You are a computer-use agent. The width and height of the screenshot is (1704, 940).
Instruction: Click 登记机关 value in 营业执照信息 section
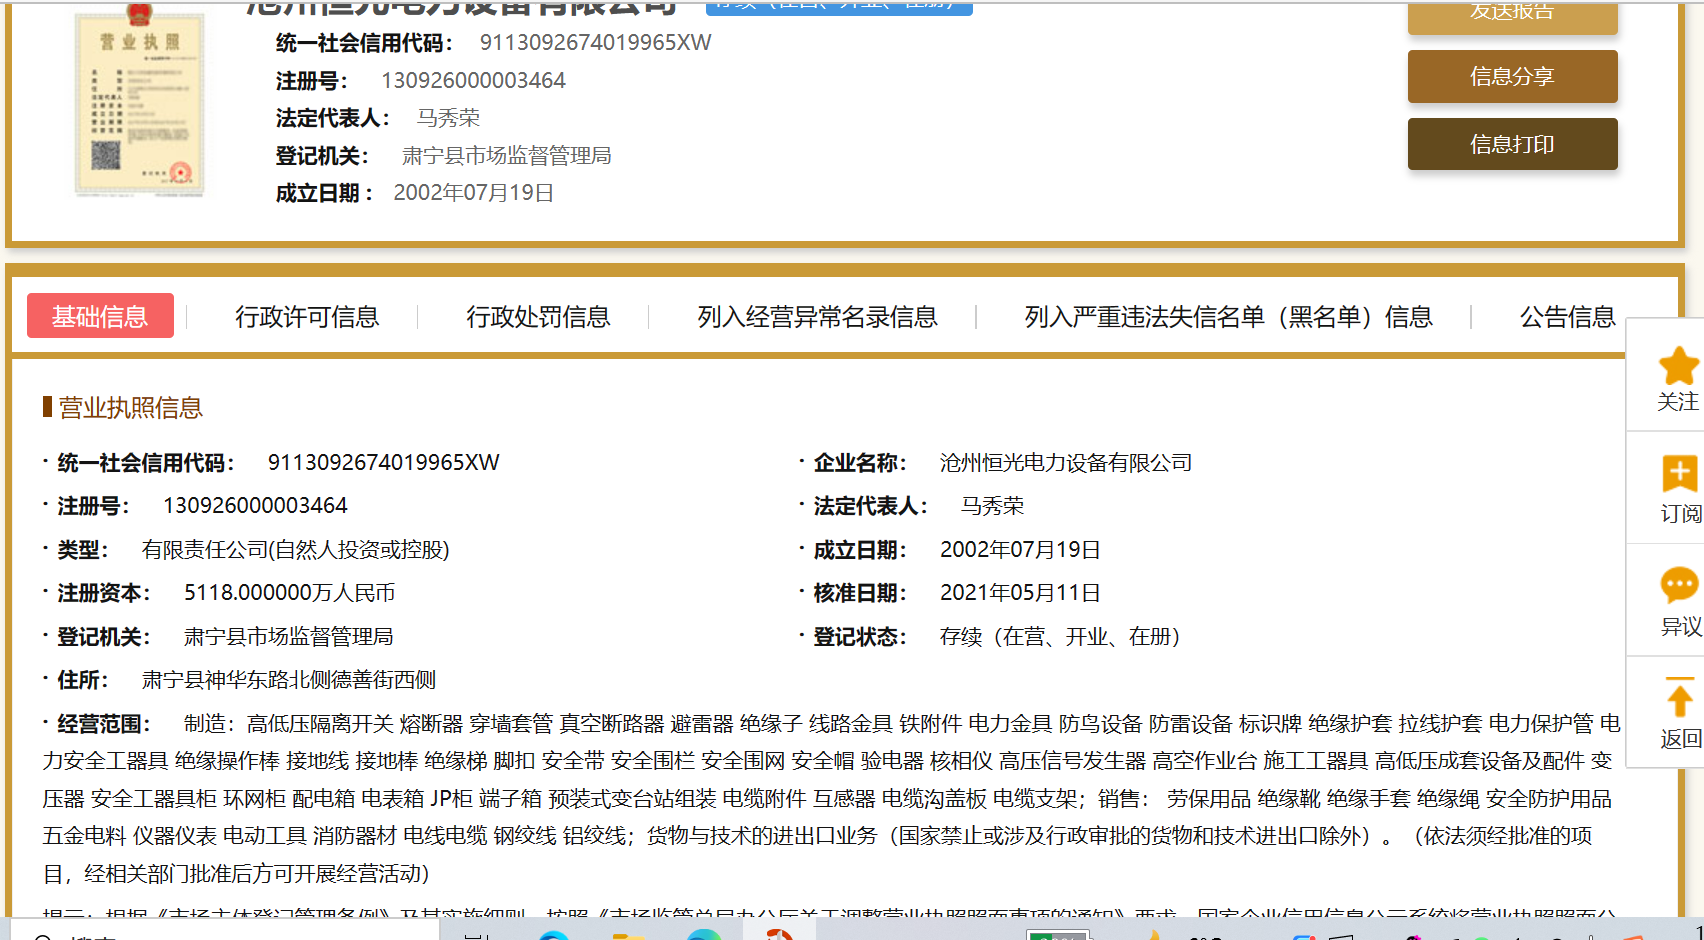point(288,637)
